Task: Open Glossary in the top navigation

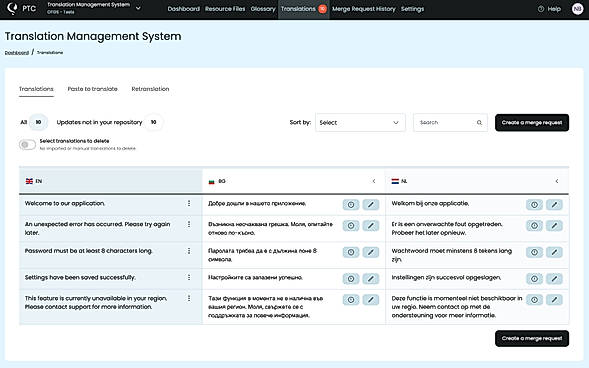Action: [263, 9]
